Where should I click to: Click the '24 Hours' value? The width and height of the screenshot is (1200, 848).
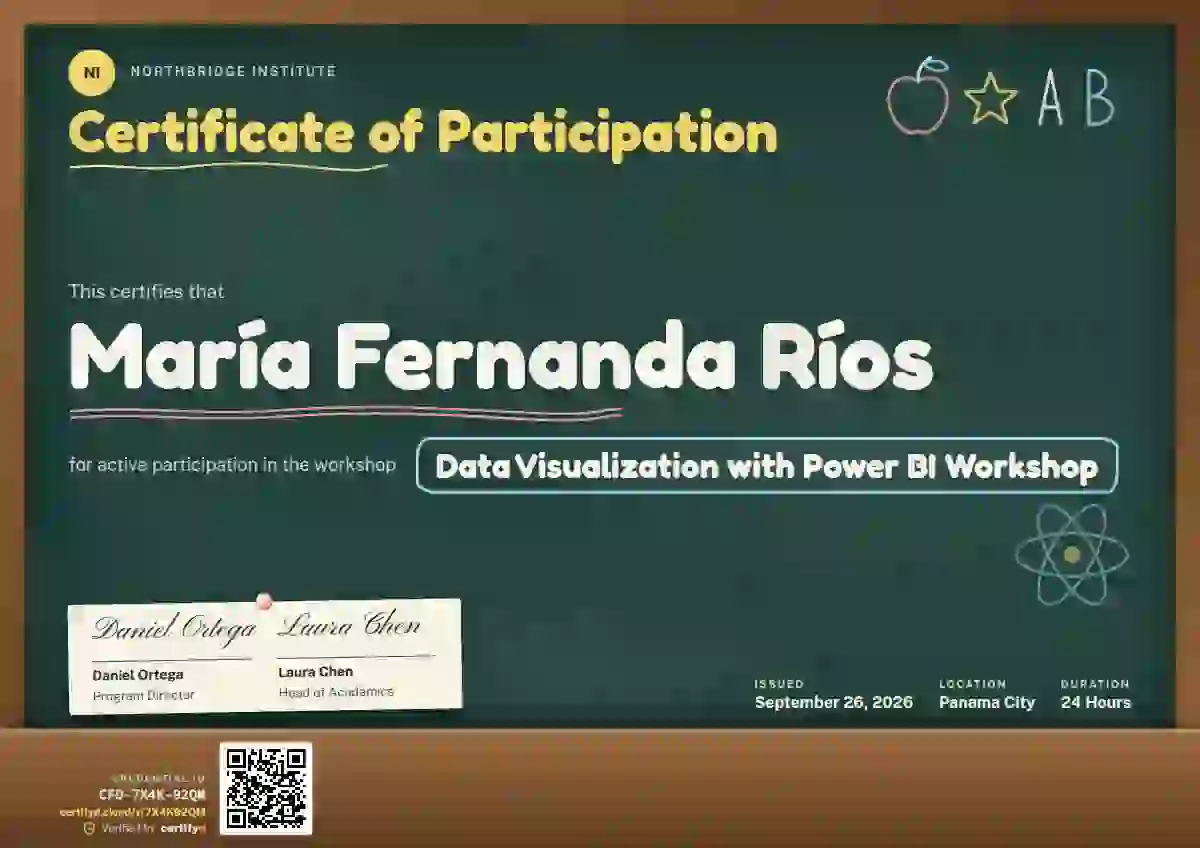(x=1096, y=702)
